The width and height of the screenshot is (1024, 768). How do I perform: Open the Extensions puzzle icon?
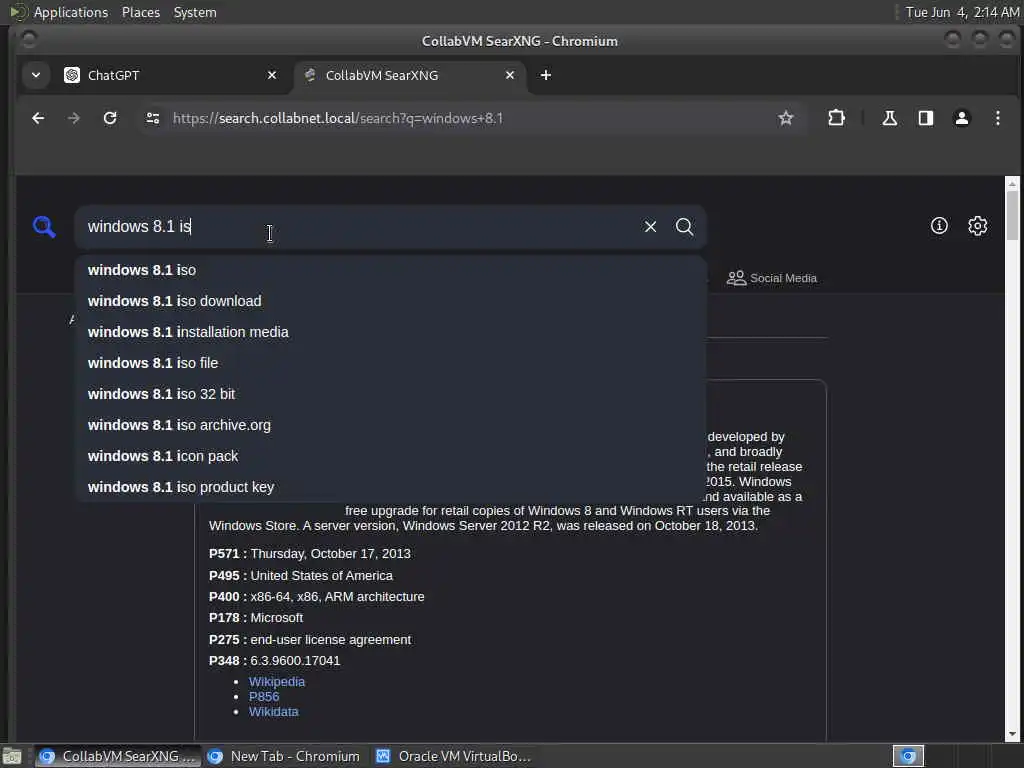tap(837, 118)
